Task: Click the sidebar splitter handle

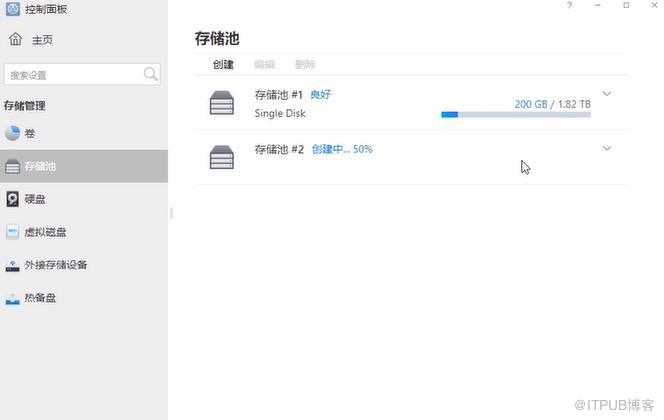Action: click(x=171, y=213)
